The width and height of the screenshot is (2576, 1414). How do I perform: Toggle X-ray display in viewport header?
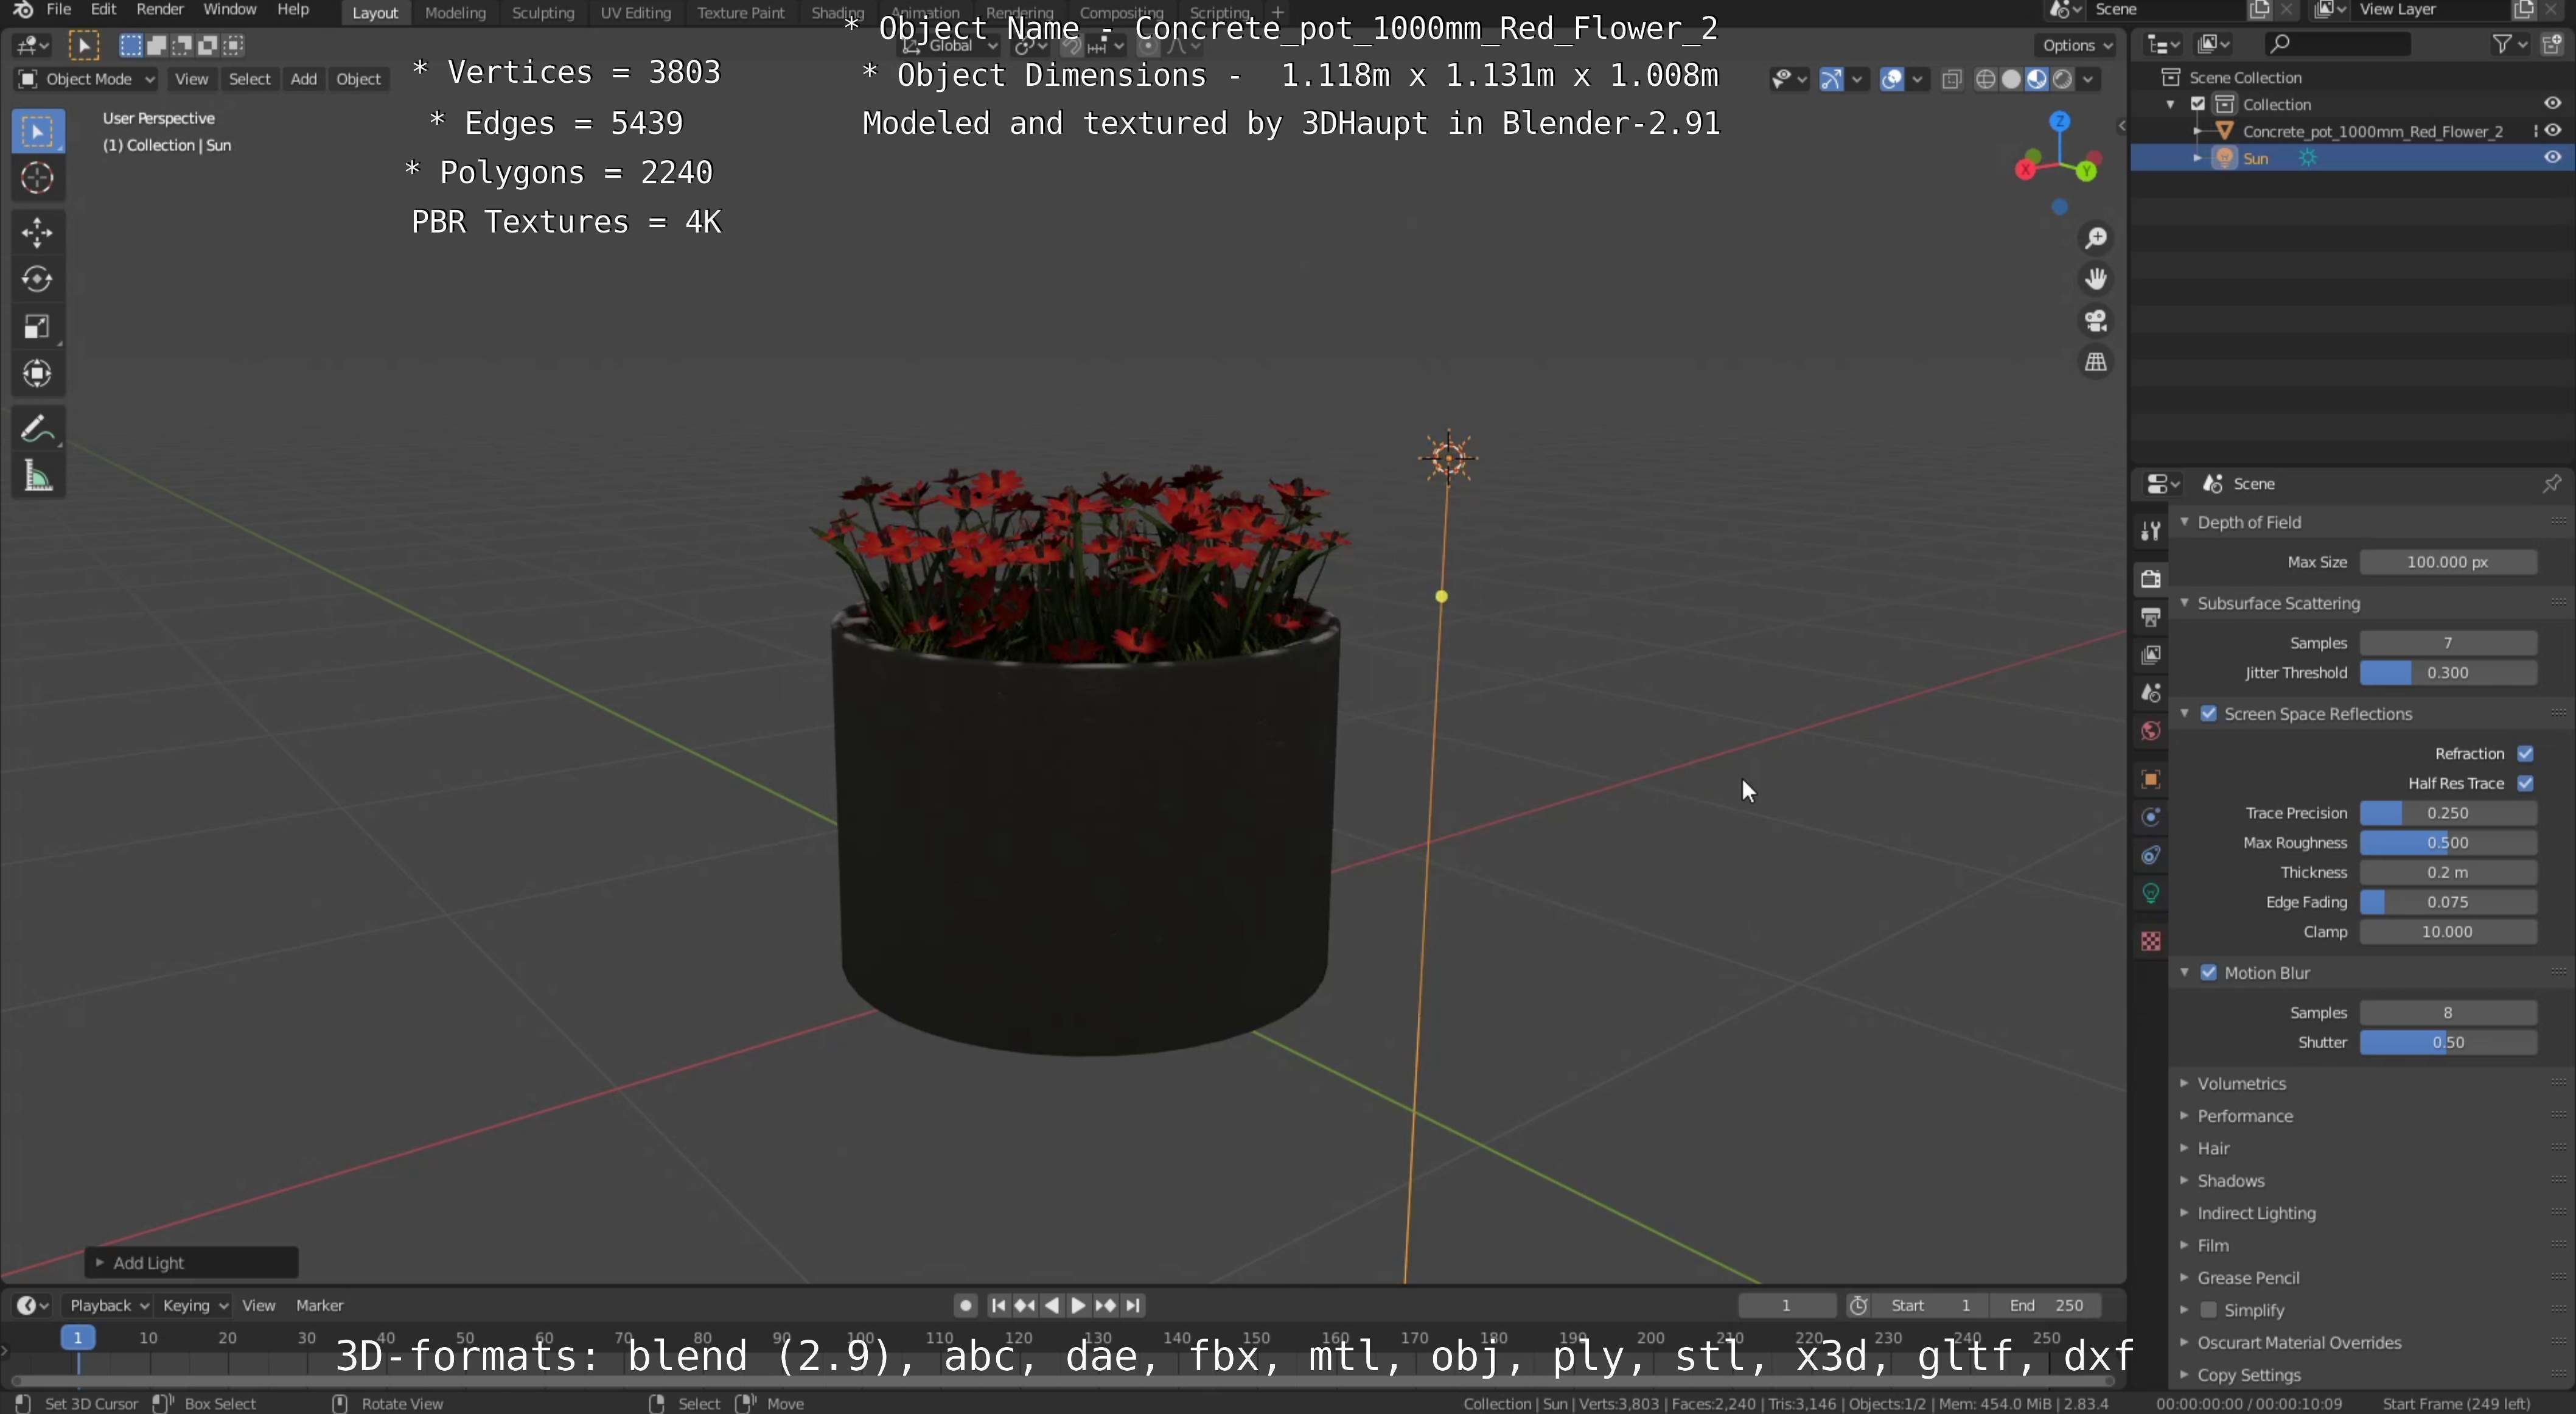[1951, 80]
